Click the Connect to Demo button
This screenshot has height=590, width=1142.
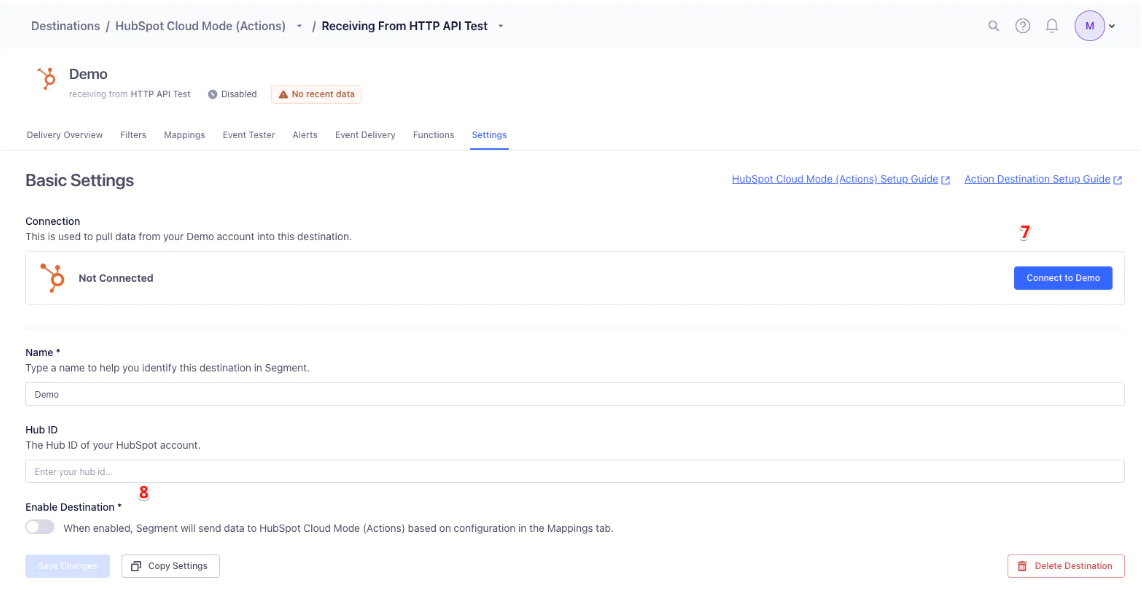tap(1063, 278)
